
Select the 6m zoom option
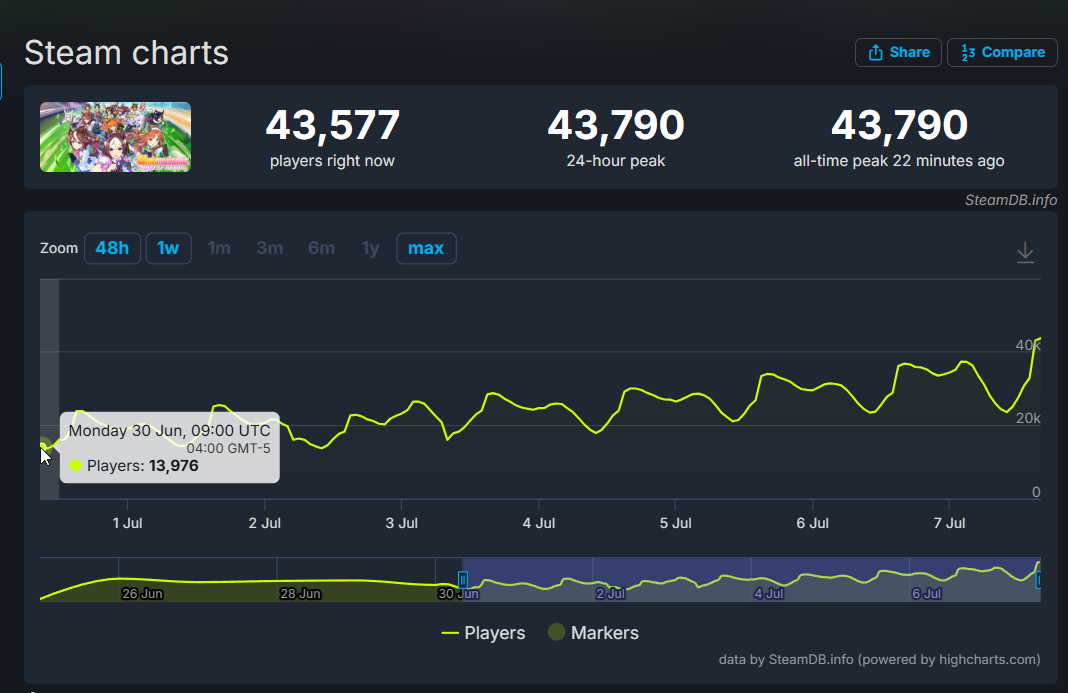(x=321, y=248)
